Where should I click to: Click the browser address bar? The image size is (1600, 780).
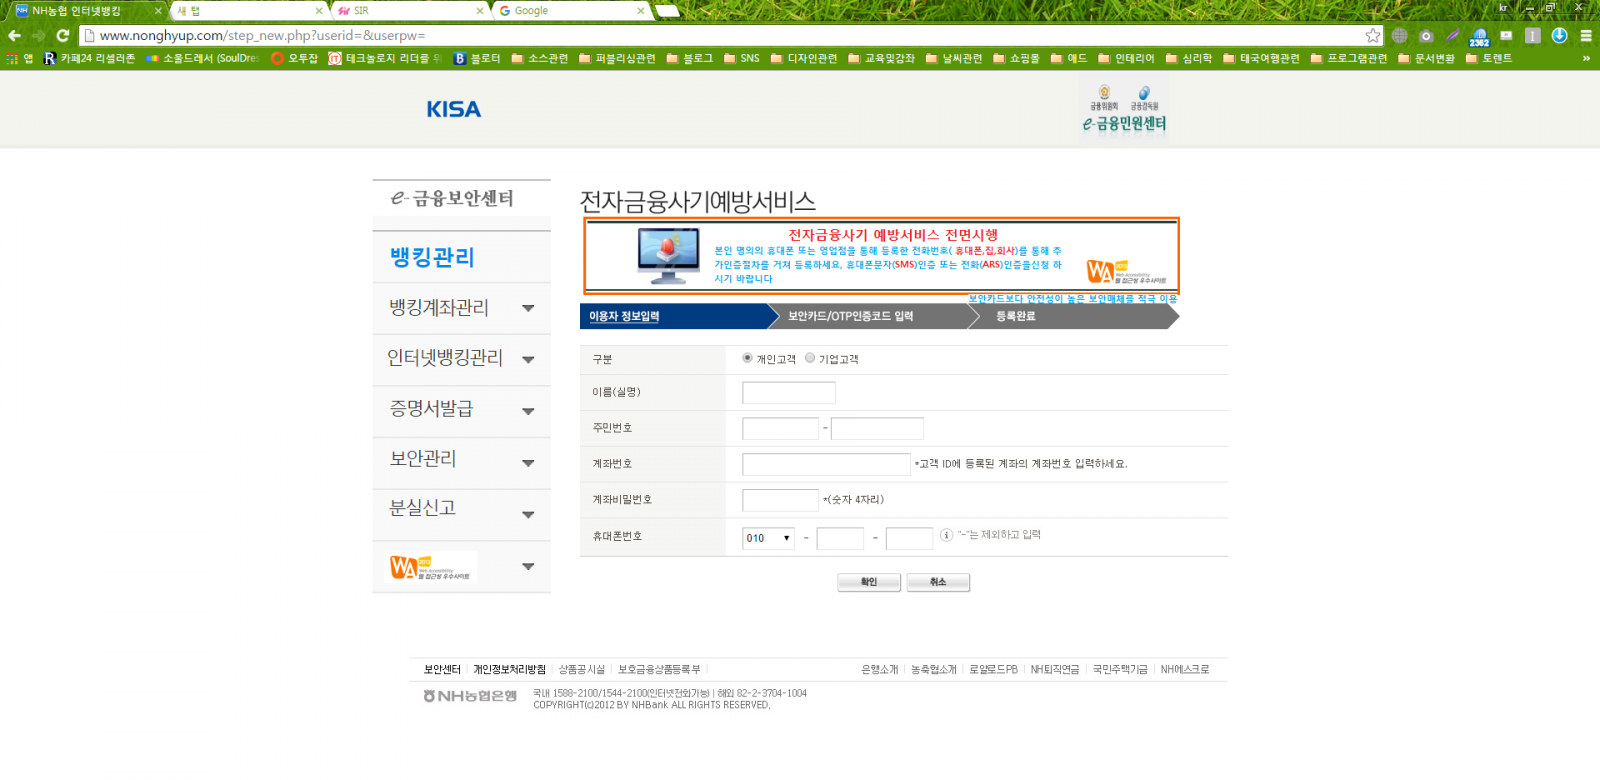click(x=730, y=35)
